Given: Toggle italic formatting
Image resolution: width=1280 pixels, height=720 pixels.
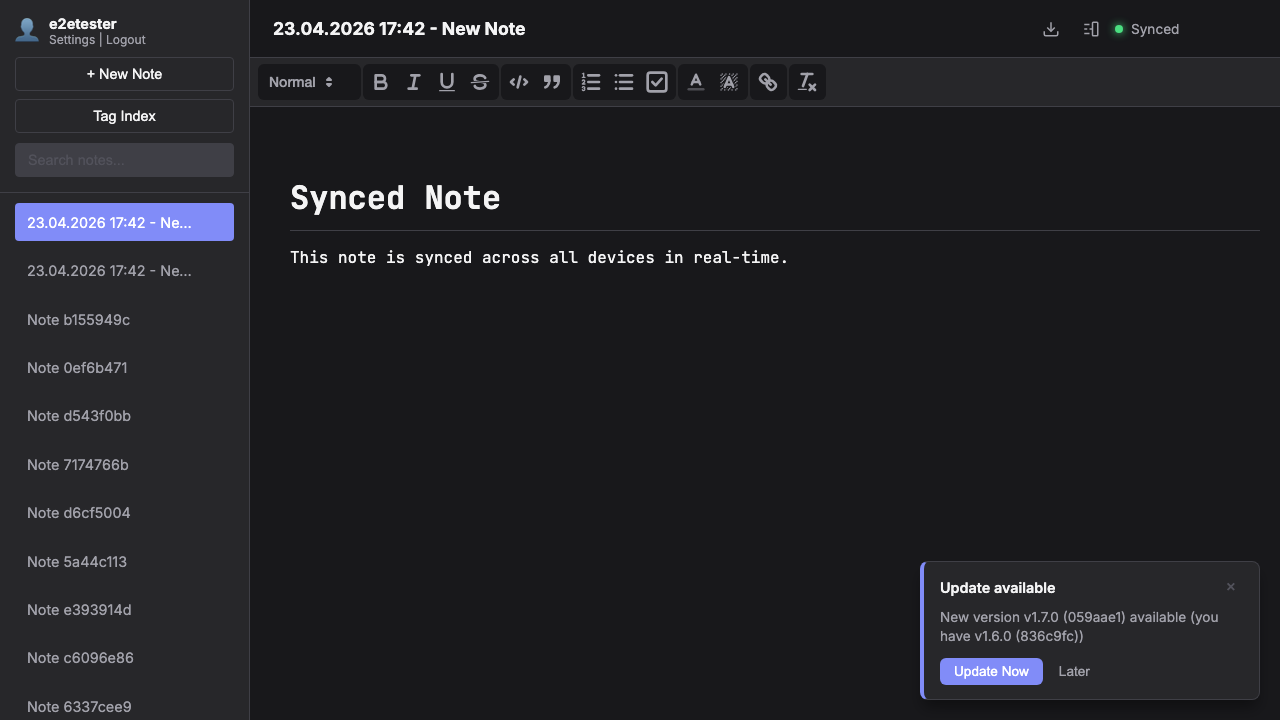Looking at the screenshot, I should 413,82.
